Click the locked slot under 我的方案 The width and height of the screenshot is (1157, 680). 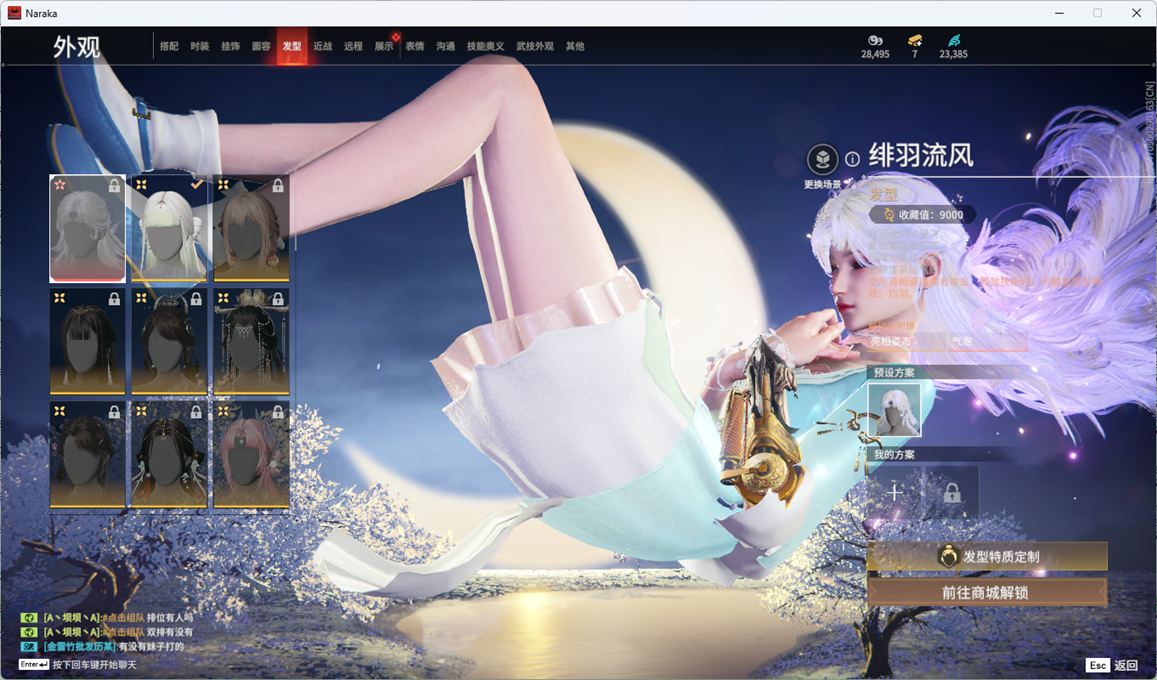point(952,492)
